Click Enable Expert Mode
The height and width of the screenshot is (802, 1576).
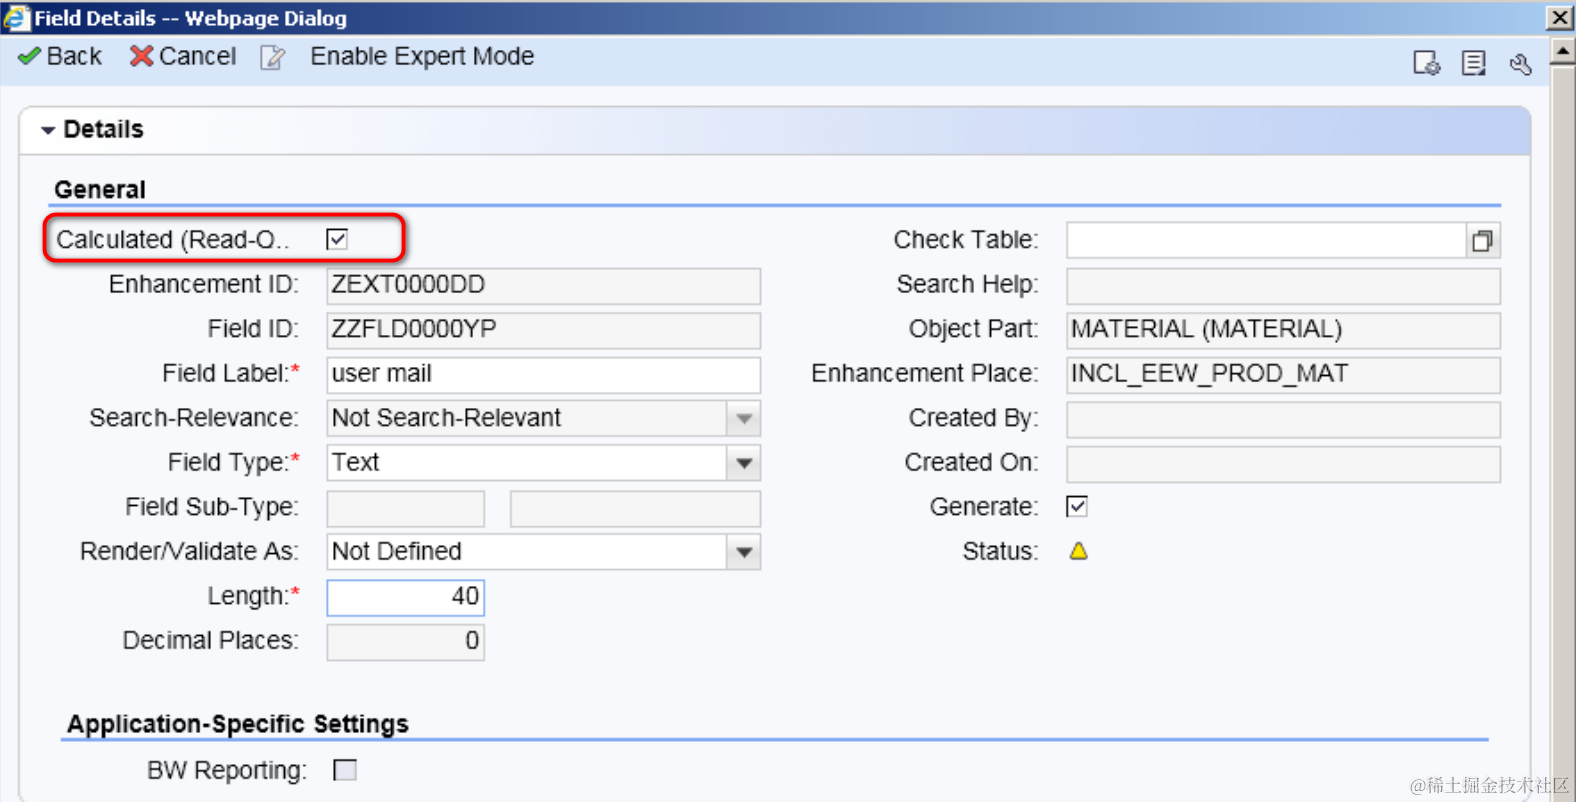pos(422,57)
